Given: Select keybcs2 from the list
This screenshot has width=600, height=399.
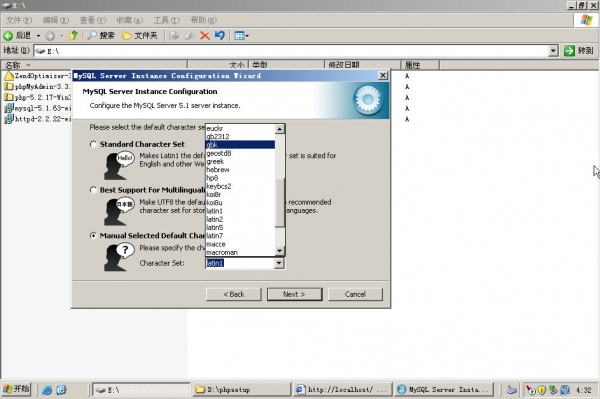Looking at the screenshot, I should click(240, 186).
